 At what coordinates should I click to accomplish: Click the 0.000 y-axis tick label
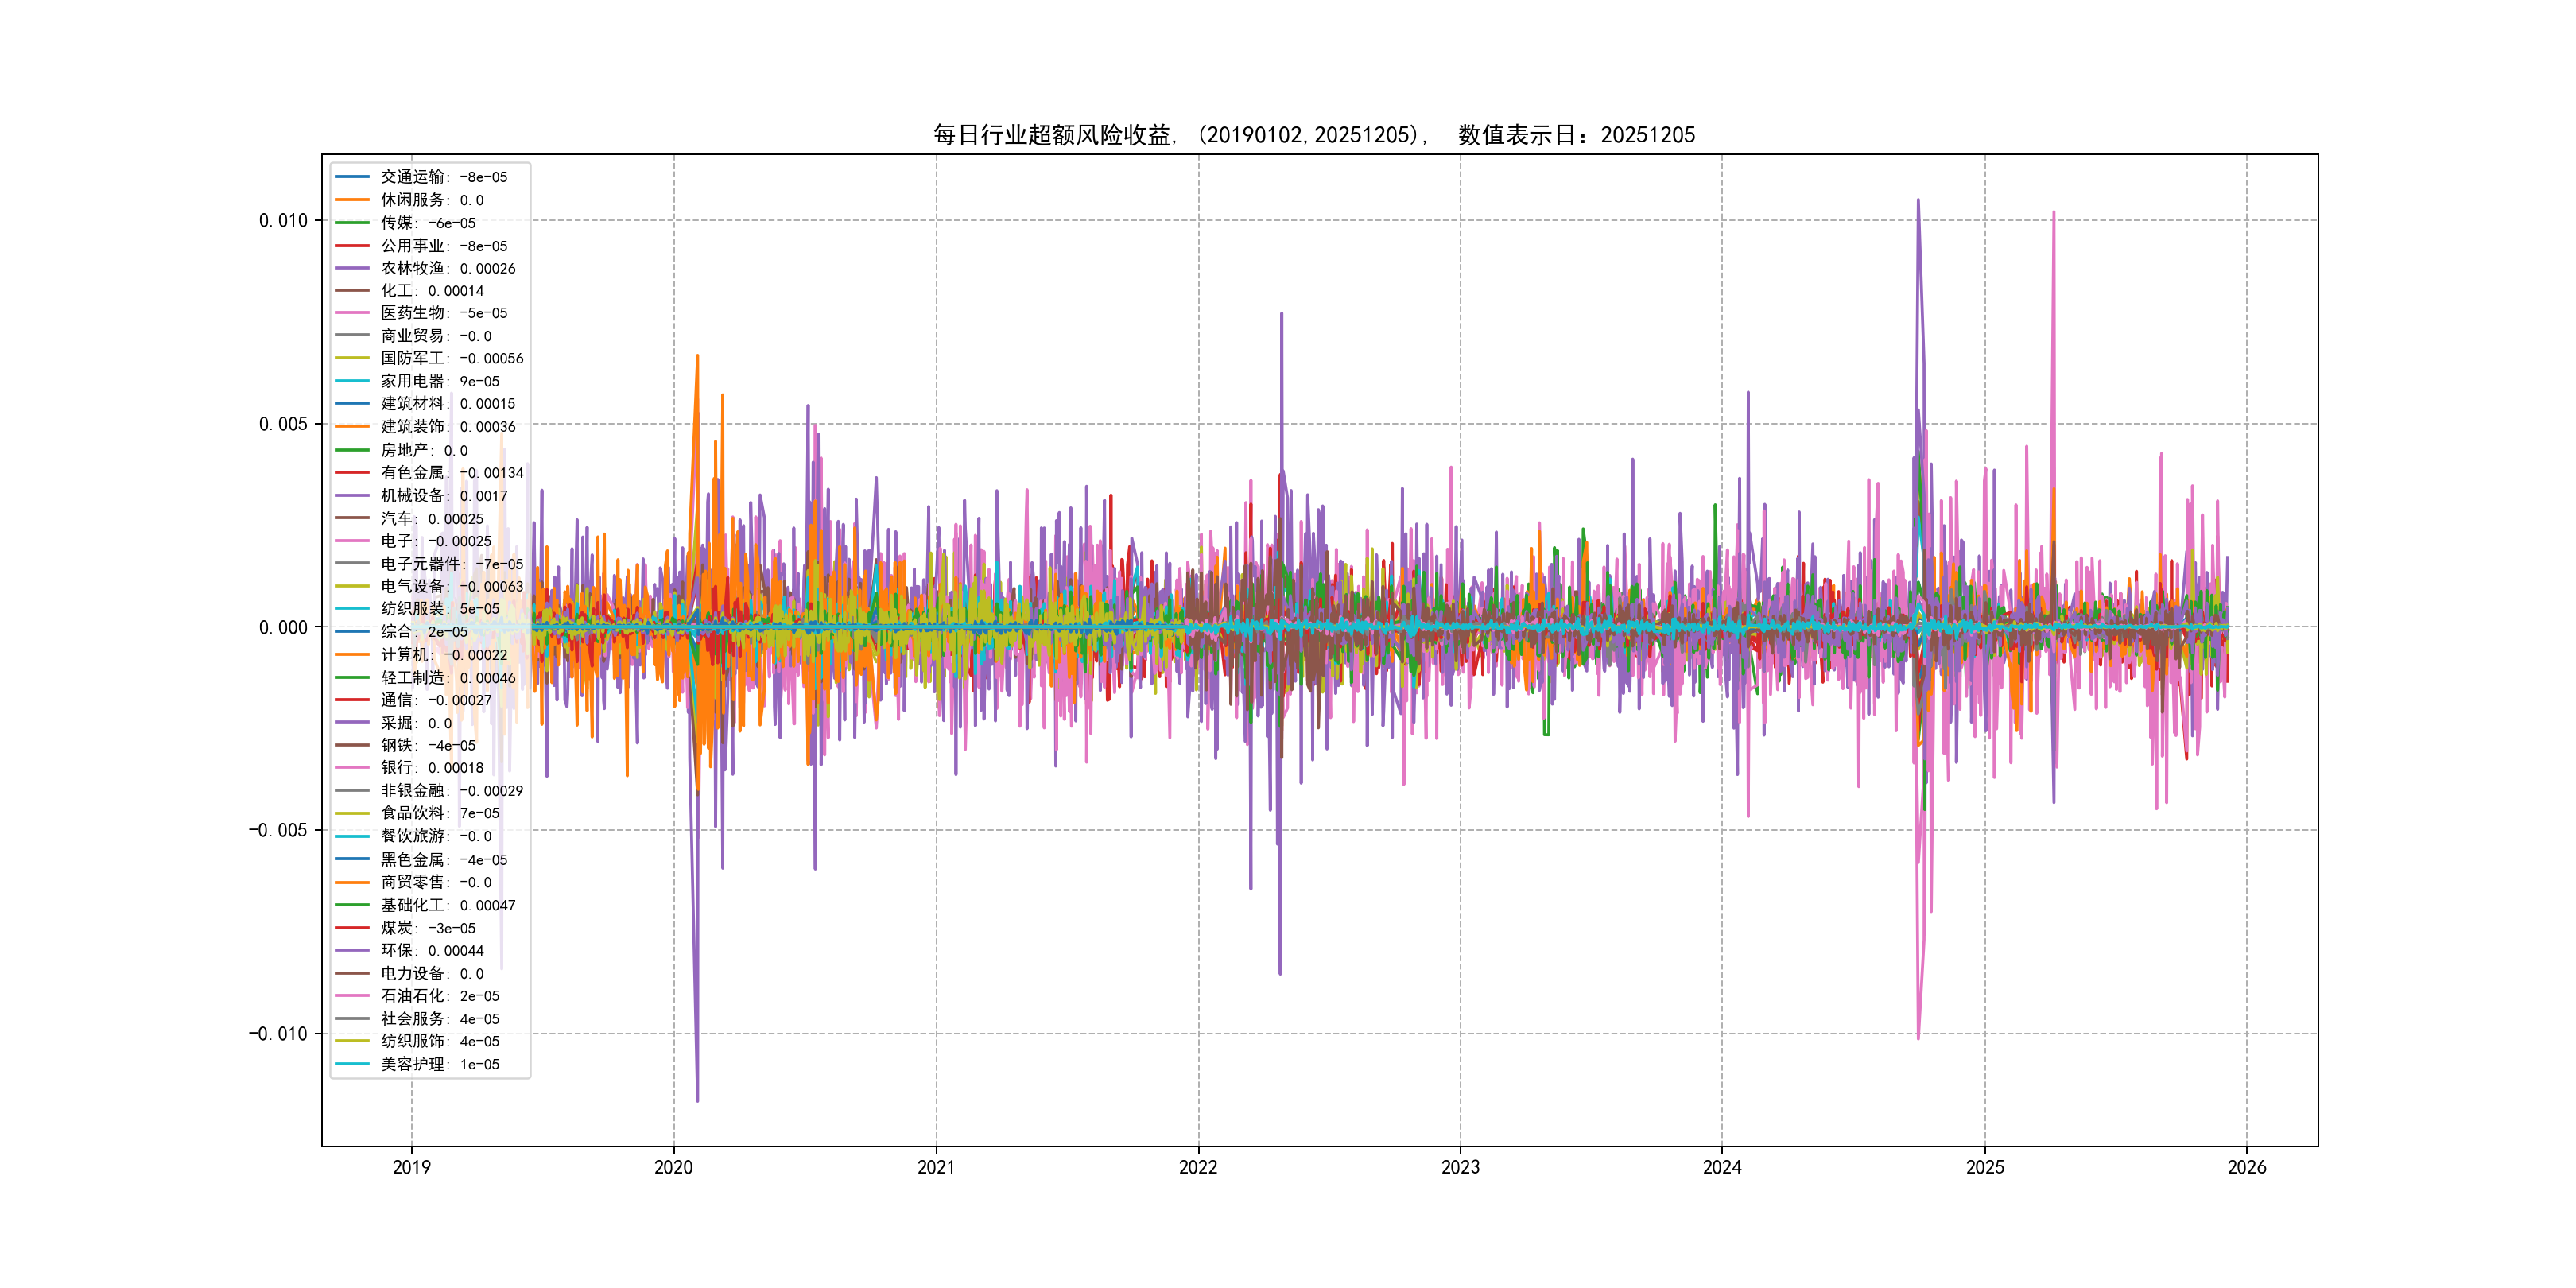point(283,628)
